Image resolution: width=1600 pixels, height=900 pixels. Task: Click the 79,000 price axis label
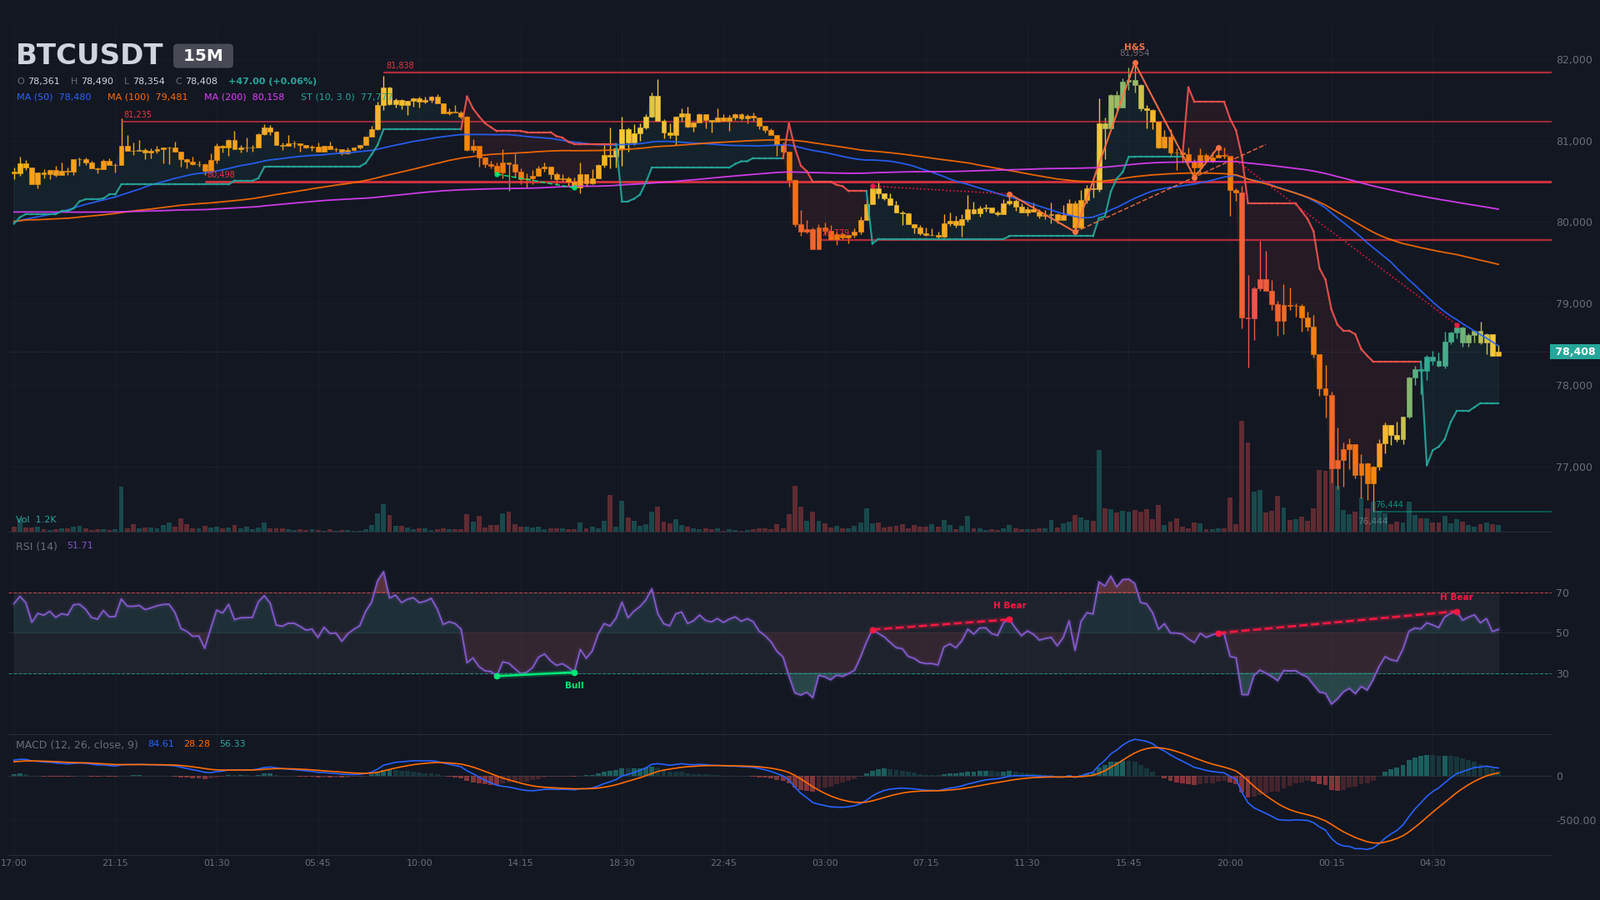tap(1574, 304)
